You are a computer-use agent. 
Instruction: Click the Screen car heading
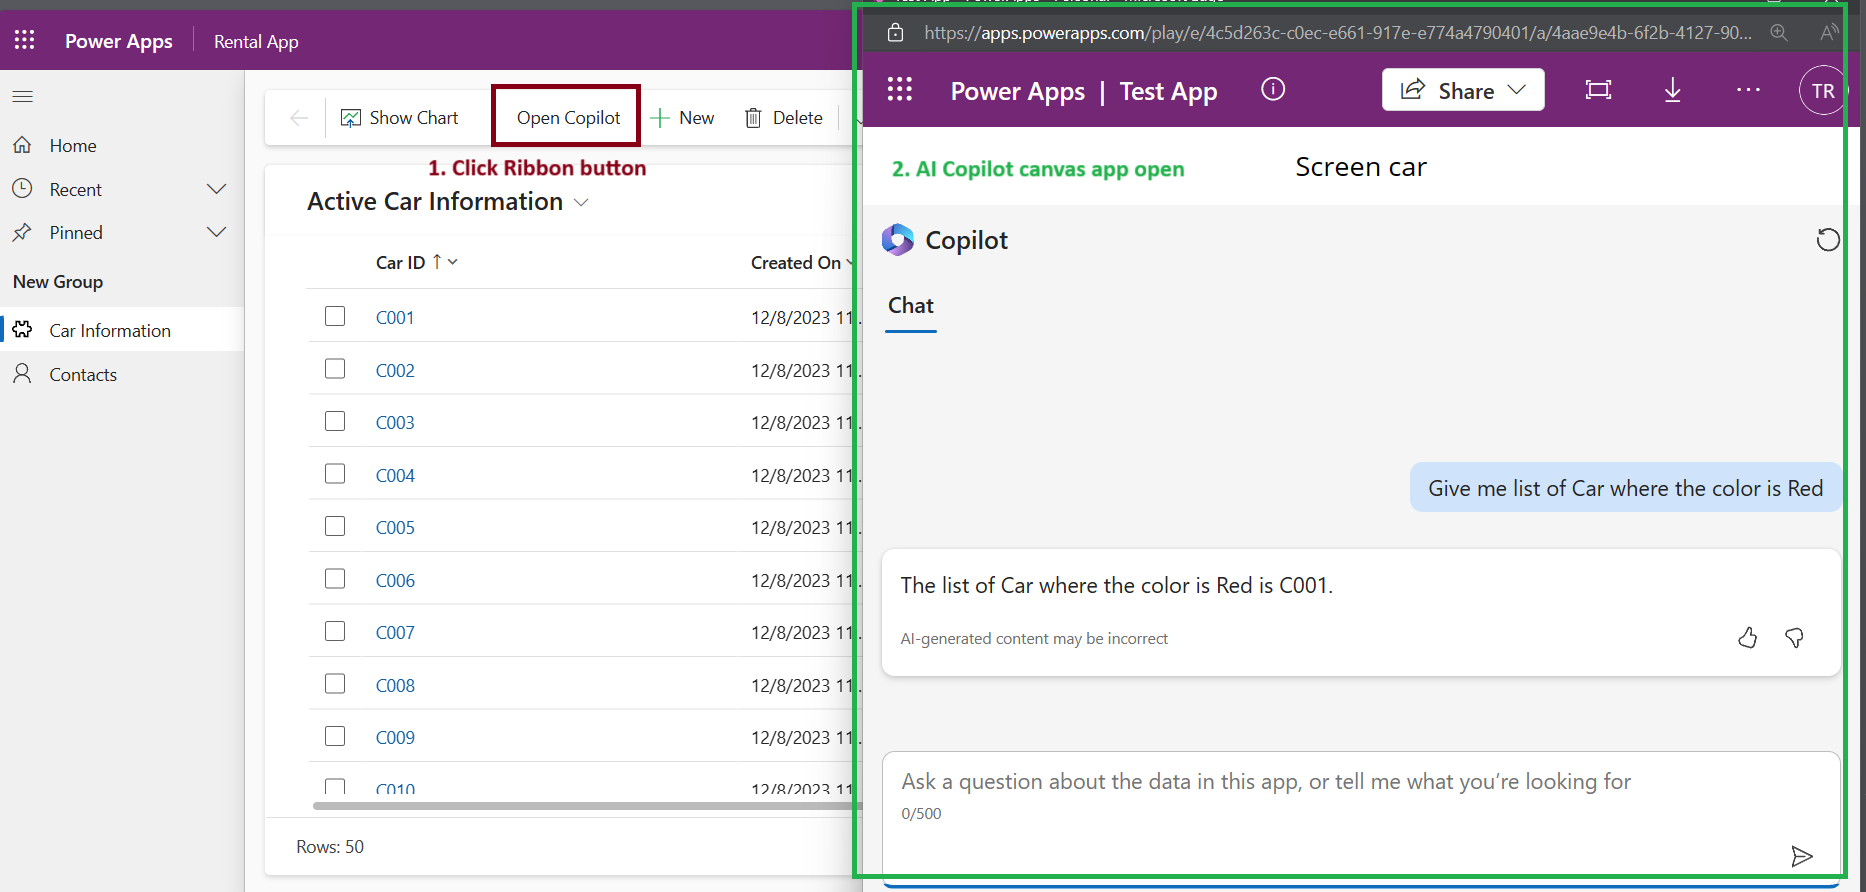(1361, 167)
